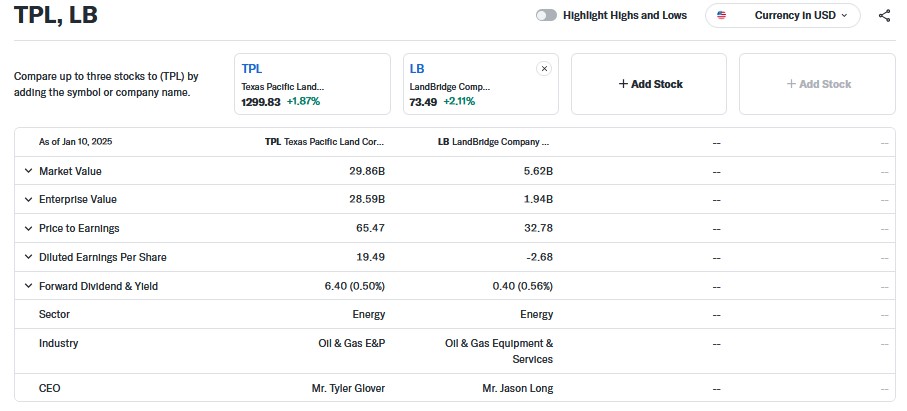Remove LB stock with the X icon

tap(544, 69)
